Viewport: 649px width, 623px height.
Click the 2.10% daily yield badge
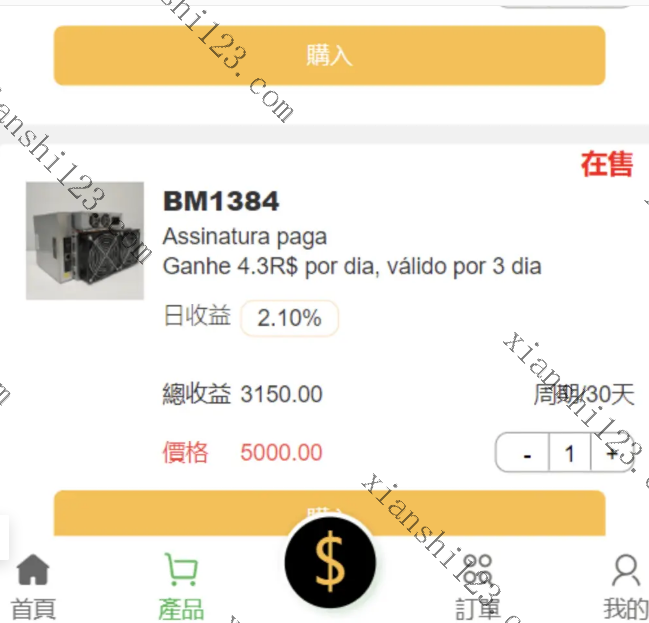pos(289,318)
